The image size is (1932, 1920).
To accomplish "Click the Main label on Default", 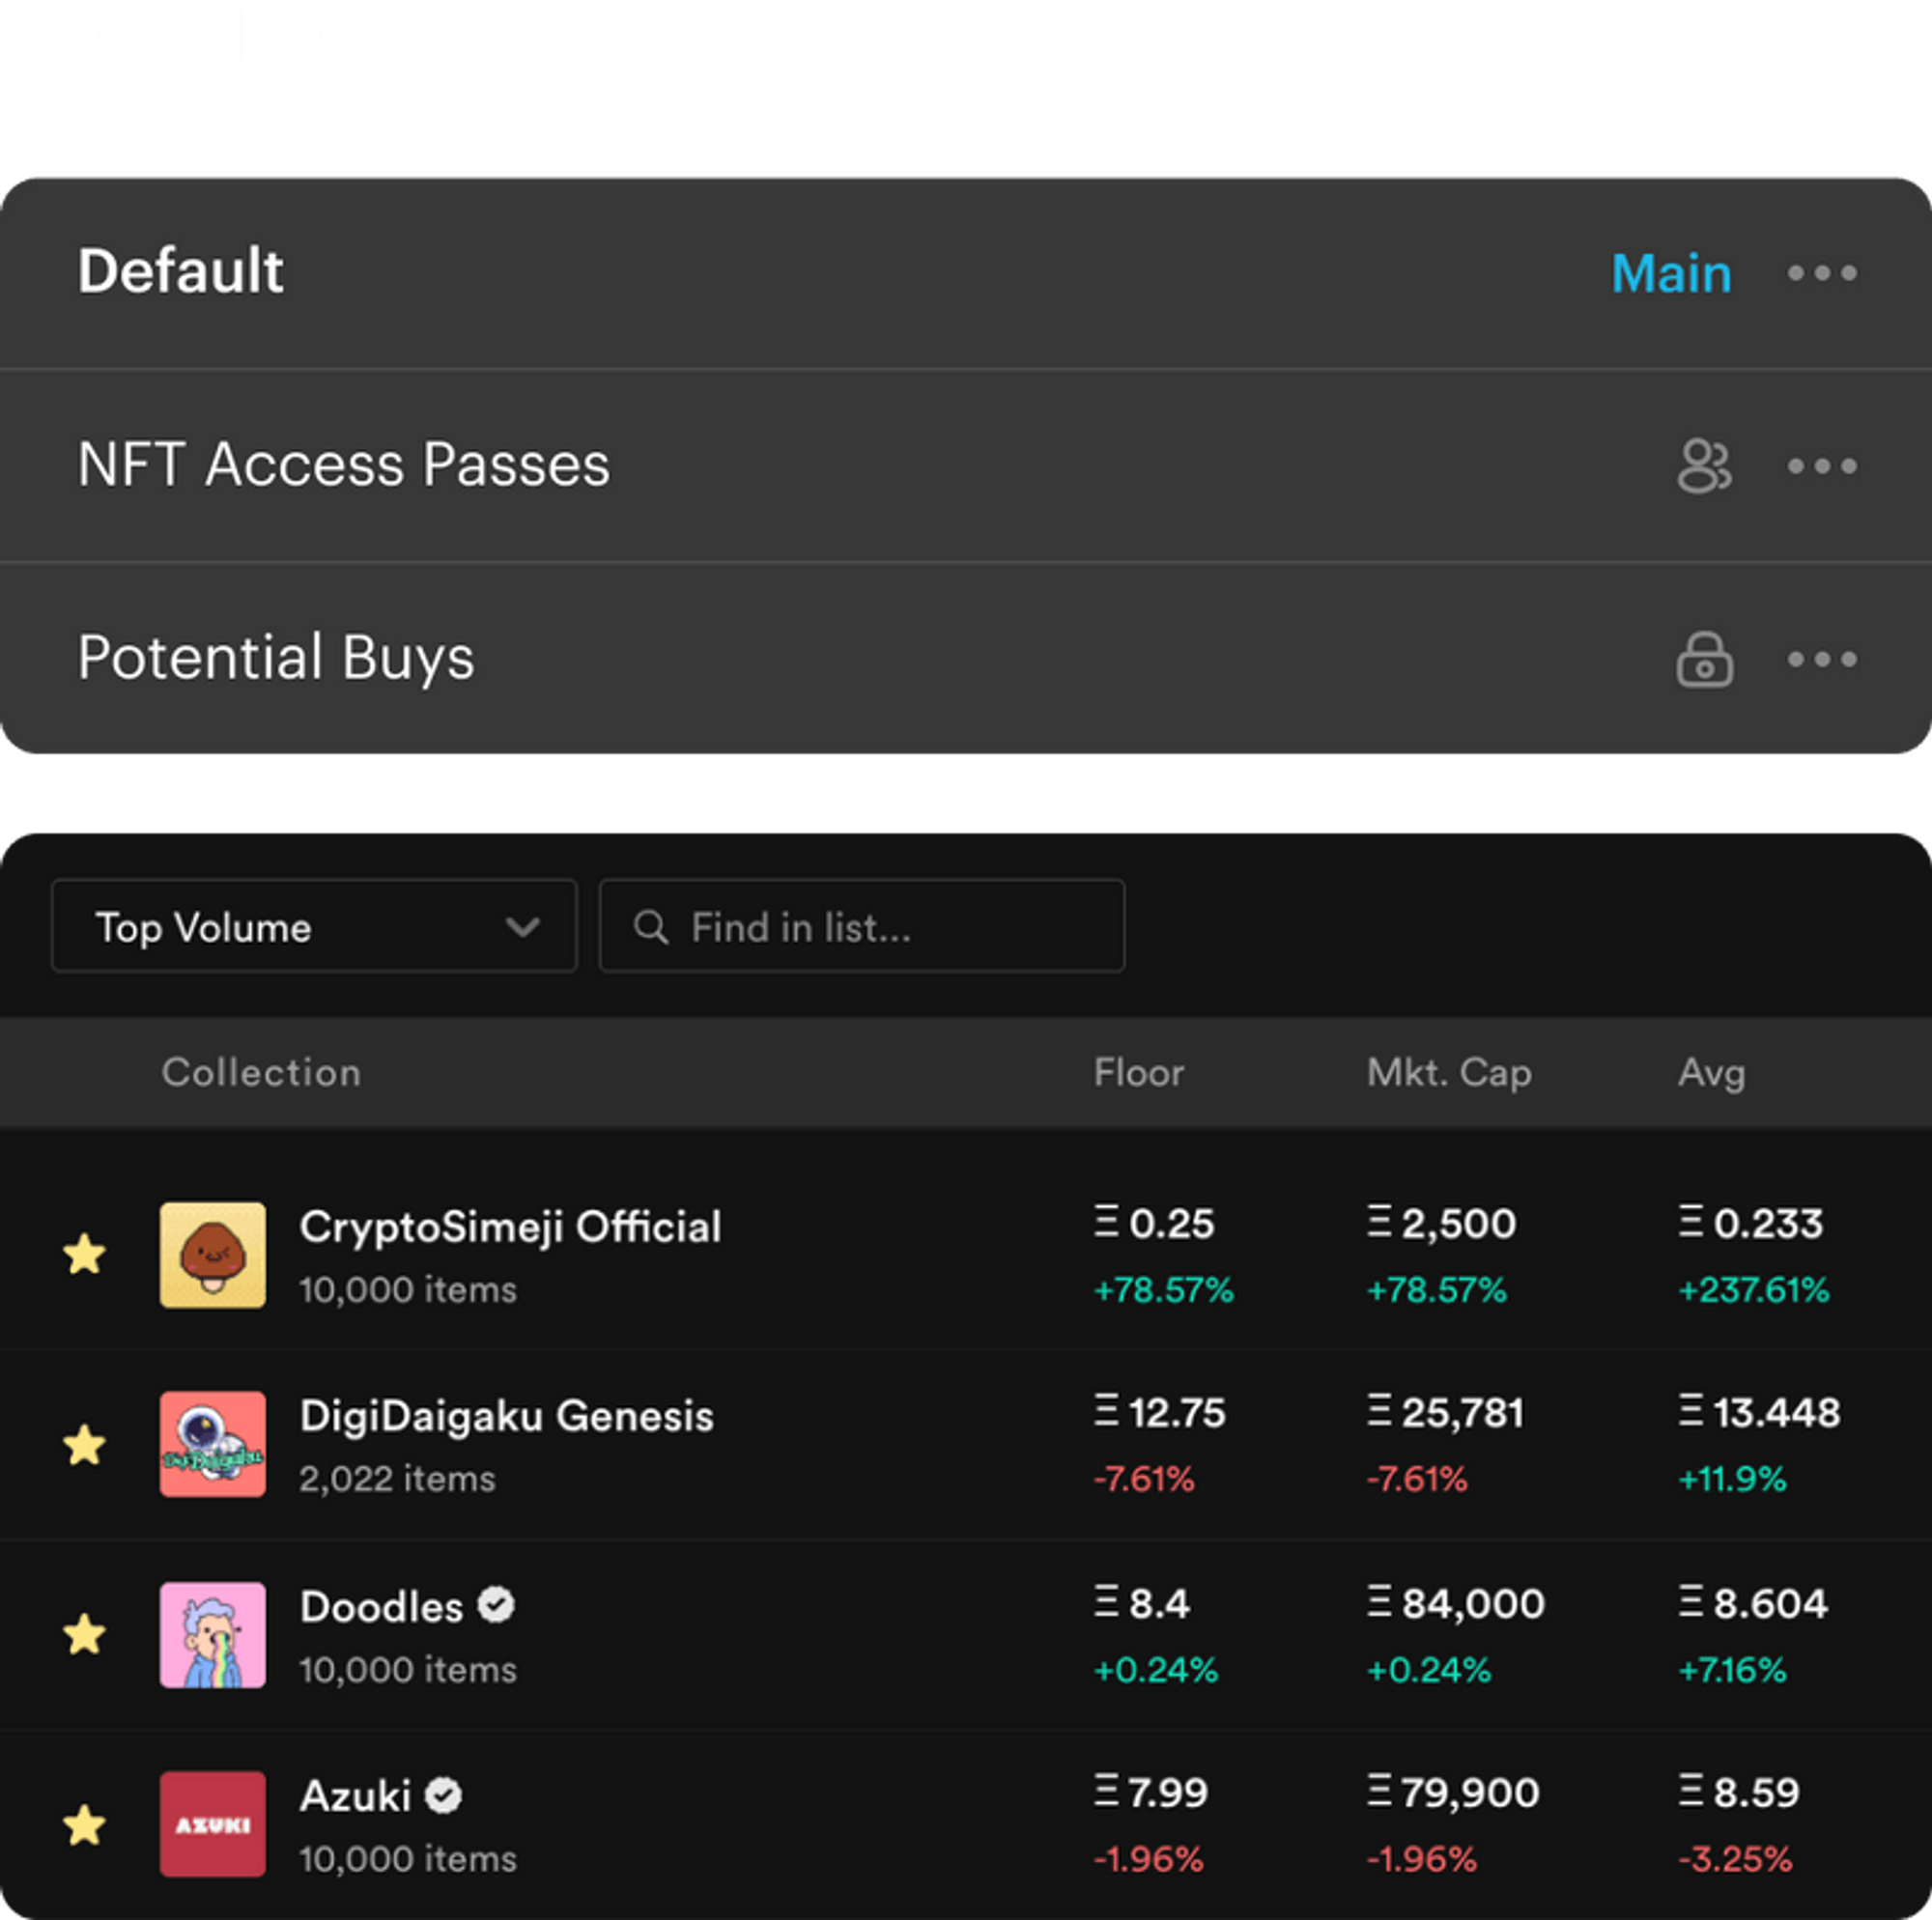I will click(x=1670, y=273).
